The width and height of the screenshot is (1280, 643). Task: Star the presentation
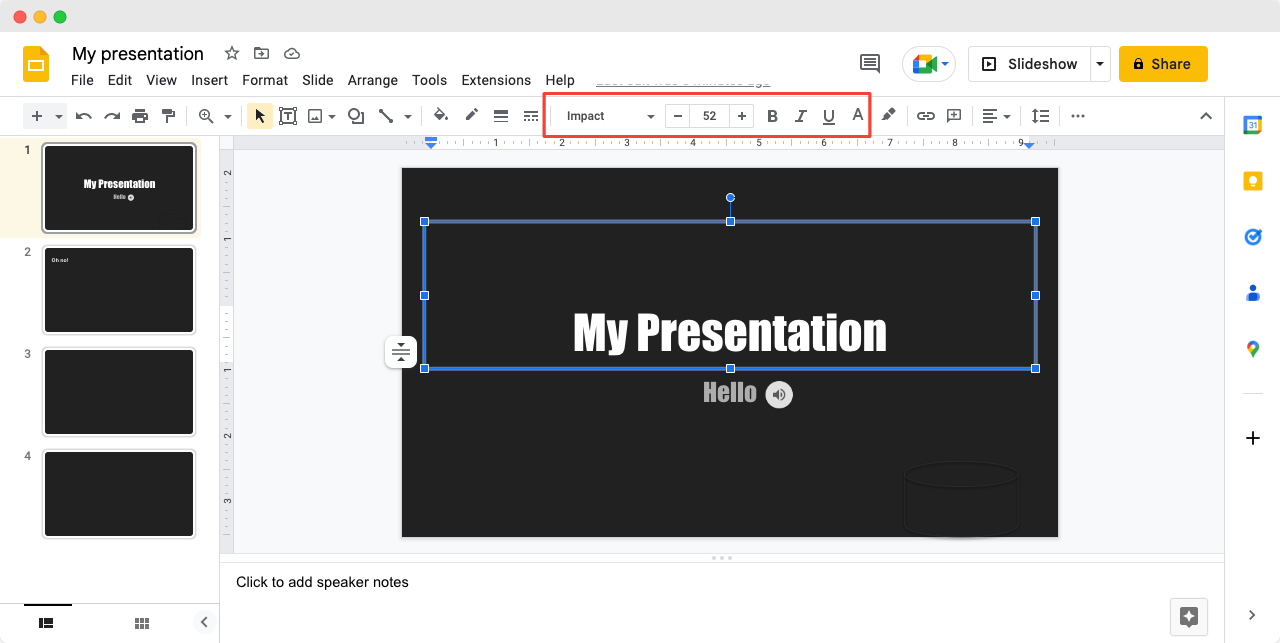pos(232,53)
